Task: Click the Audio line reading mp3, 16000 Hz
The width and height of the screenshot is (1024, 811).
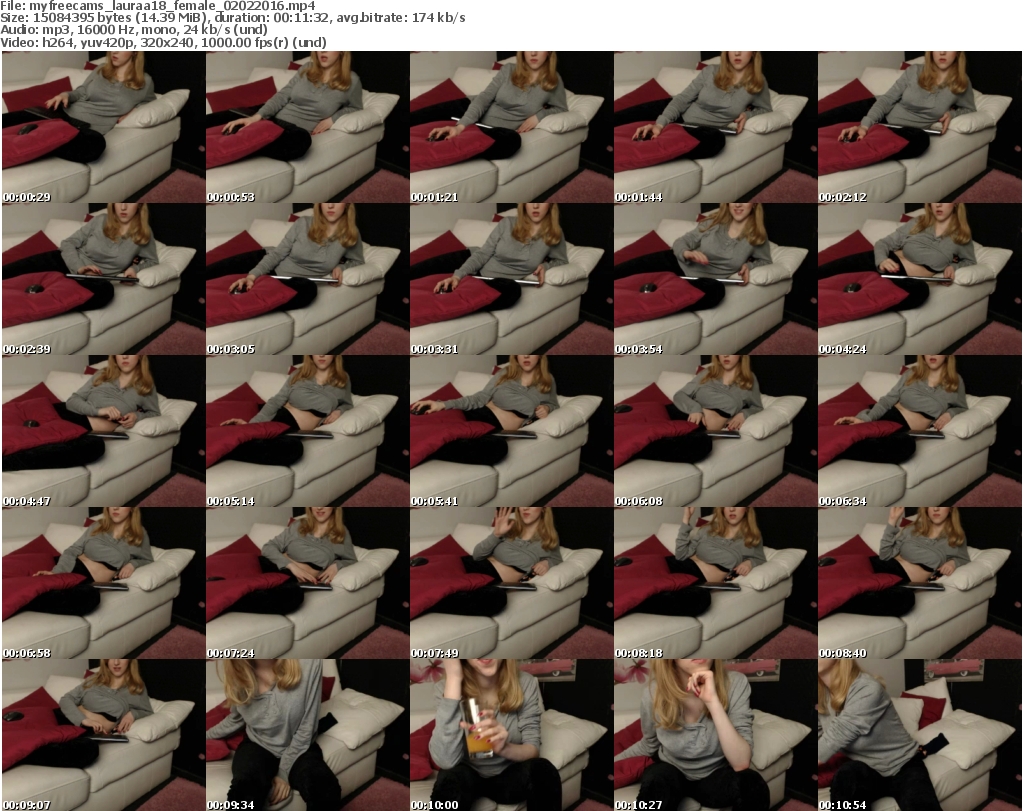Action: pyautogui.click(x=134, y=30)
